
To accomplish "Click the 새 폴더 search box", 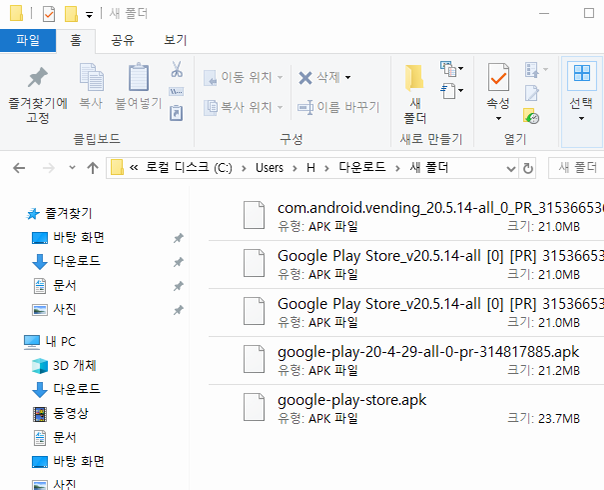I will [x=576, y=168].
